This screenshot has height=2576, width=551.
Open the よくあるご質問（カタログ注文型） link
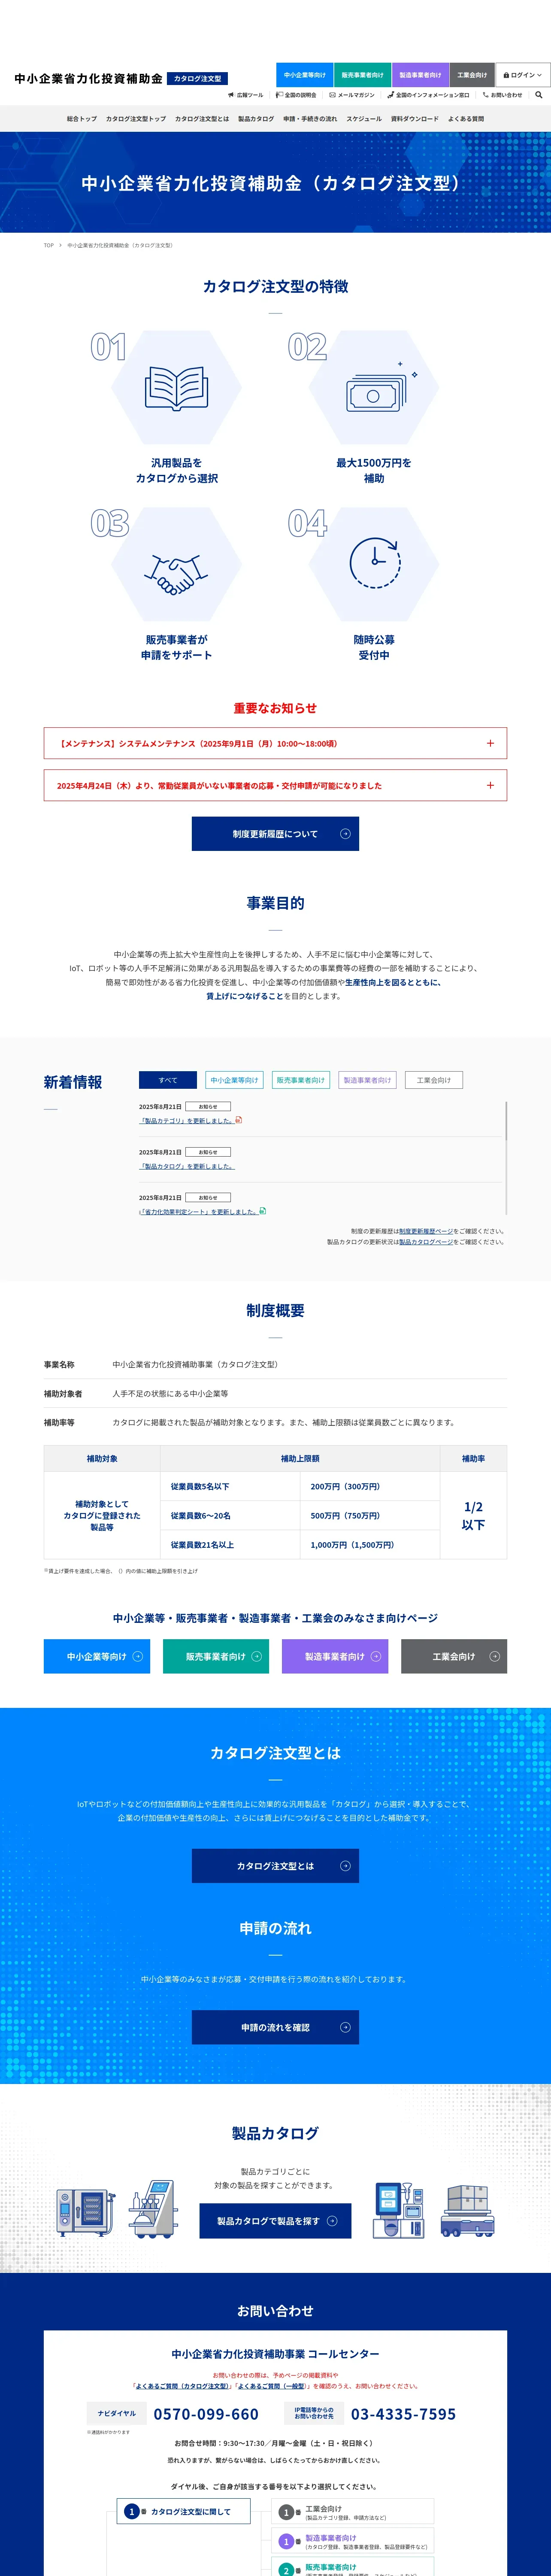coord(182,2385)
